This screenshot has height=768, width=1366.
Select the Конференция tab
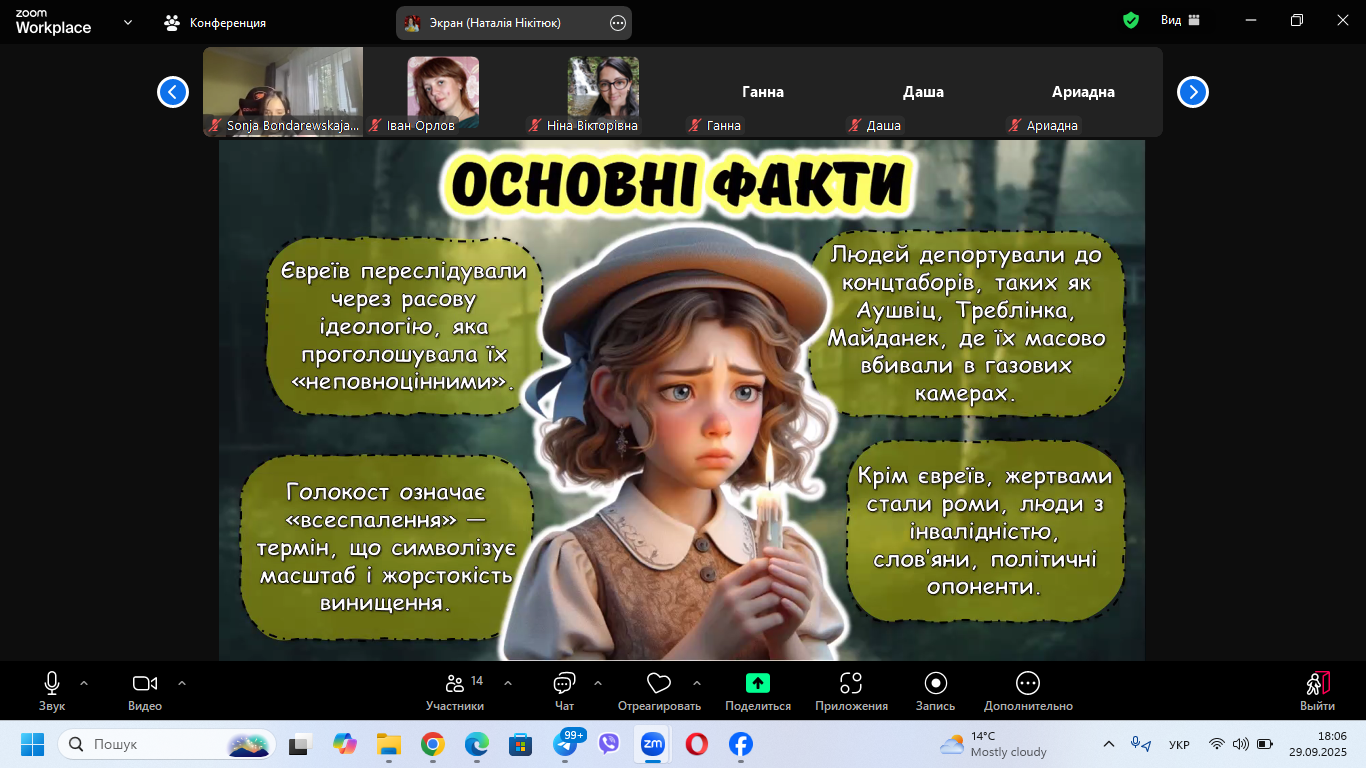tap(216, 22)
